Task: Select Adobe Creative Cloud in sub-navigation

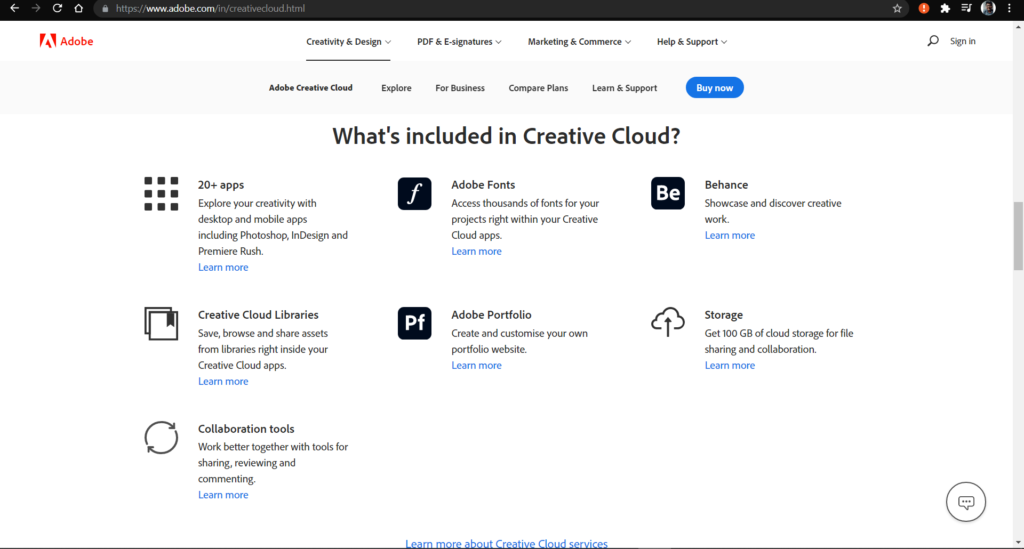Action: [x=311, y=87]
